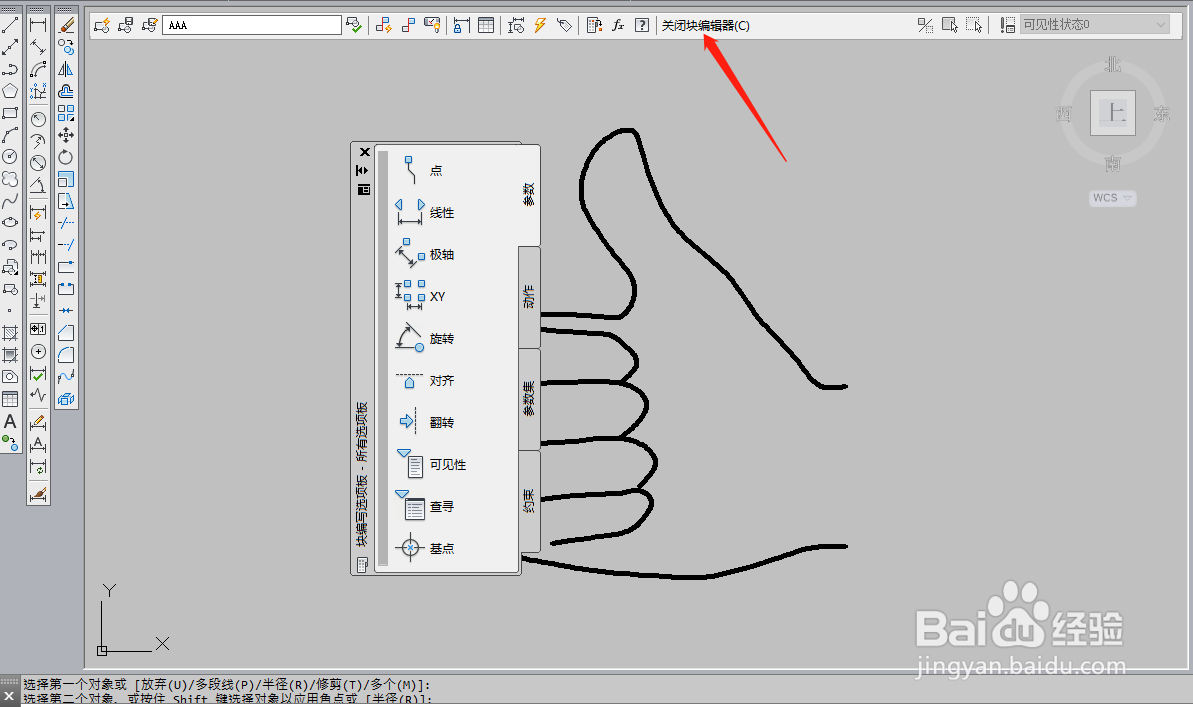Select the Explode tool
The height and width of the screenshot is (707, 1193).
[66, 399]
